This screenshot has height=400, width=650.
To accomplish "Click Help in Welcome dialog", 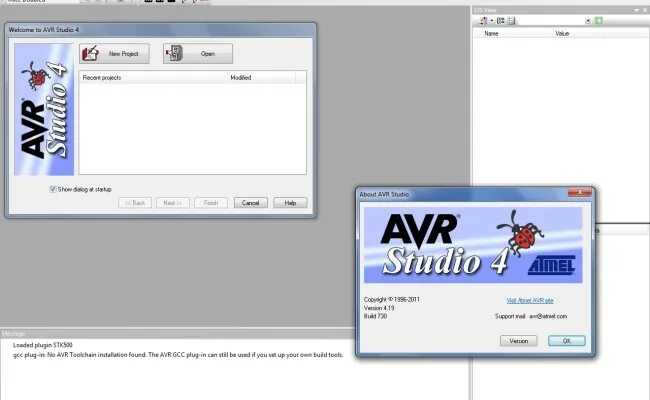I will pos(290,203).
